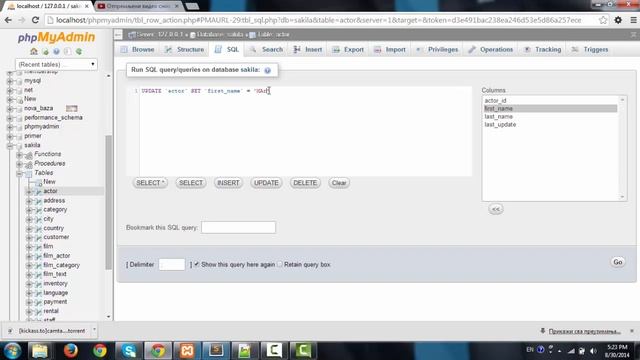Click the Insert tab icon
Viewport: 640px width, 360px height.
[297, 49]
